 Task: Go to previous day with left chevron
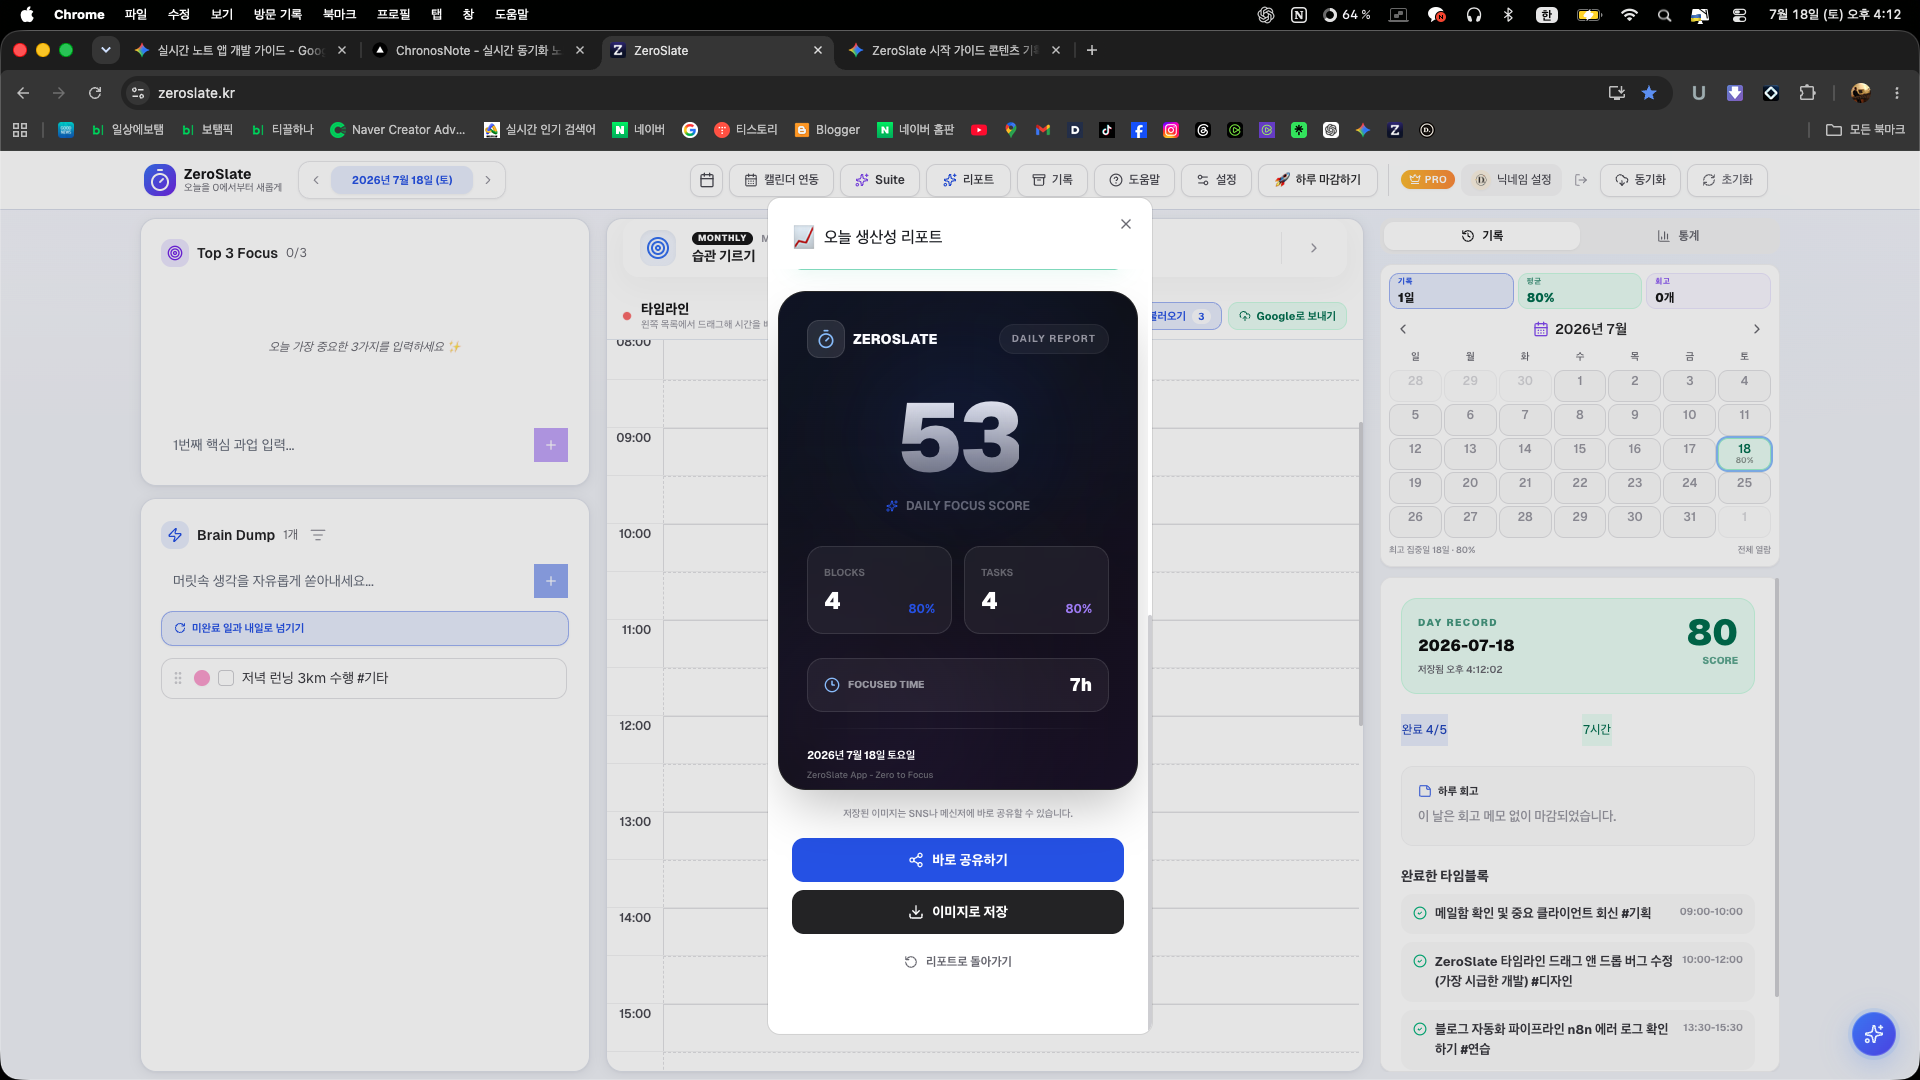(x=316, y=180)
